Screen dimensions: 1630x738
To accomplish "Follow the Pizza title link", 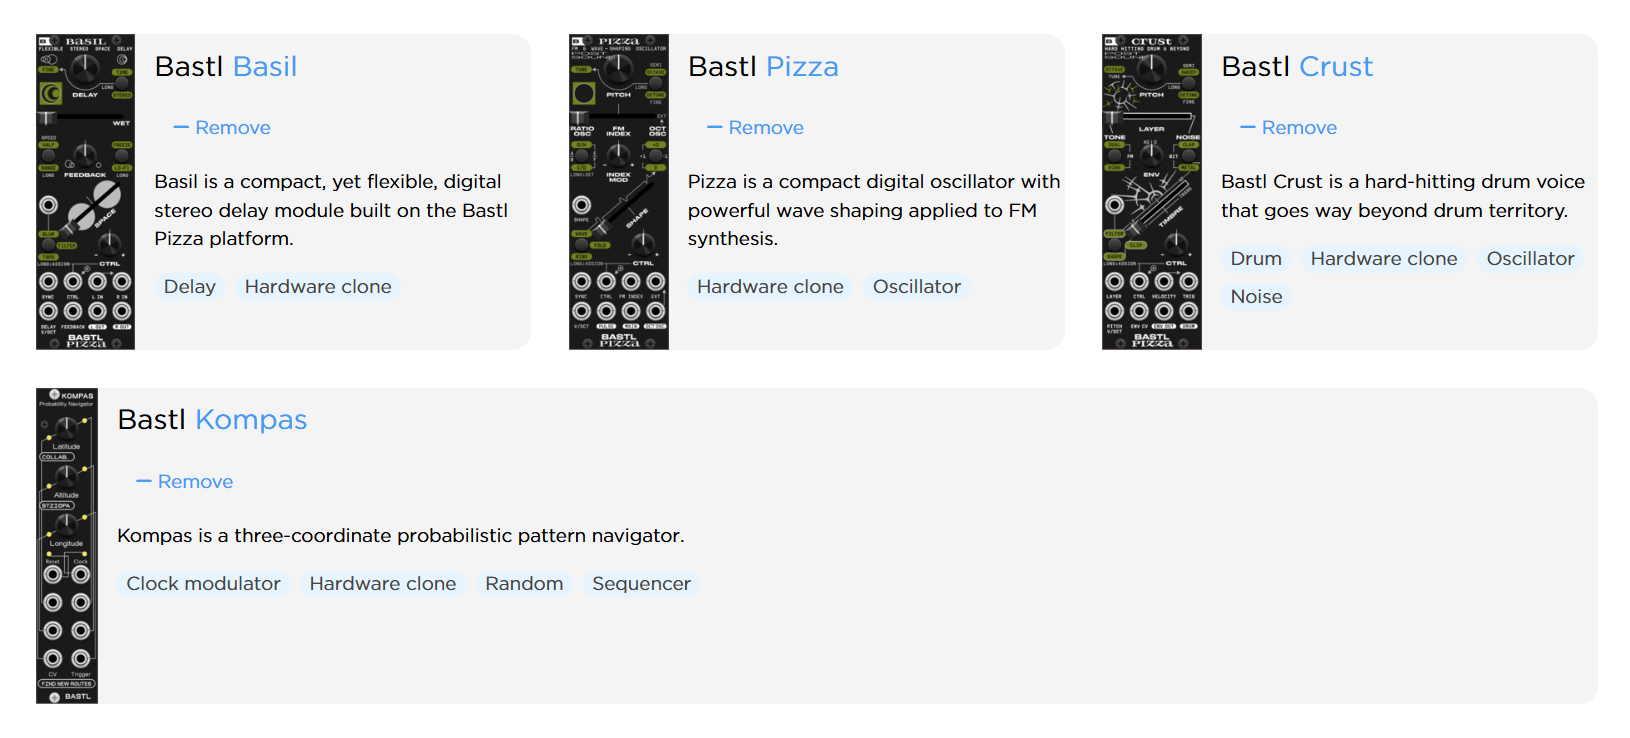I will coord(802,67).
